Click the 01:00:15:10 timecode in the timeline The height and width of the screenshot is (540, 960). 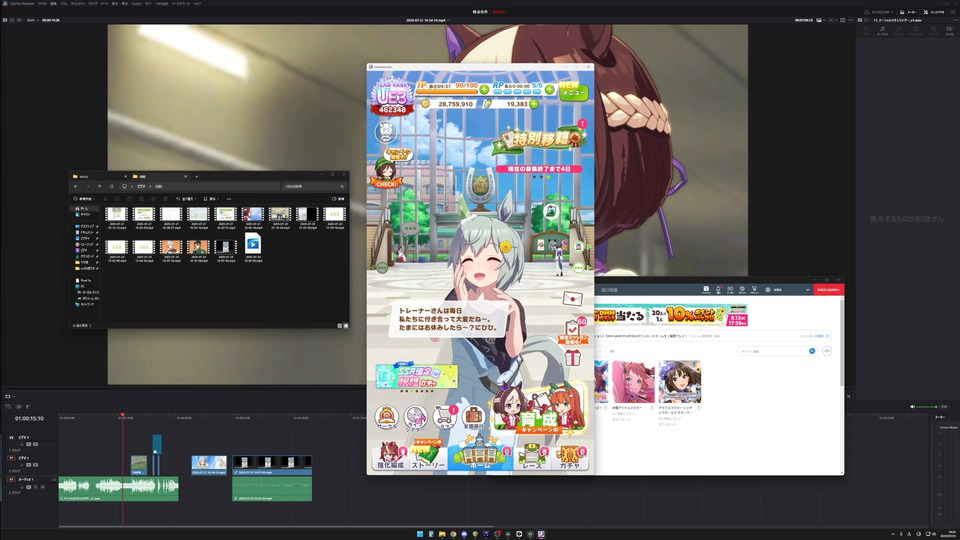pyautogui.click(x=29, y=419)
